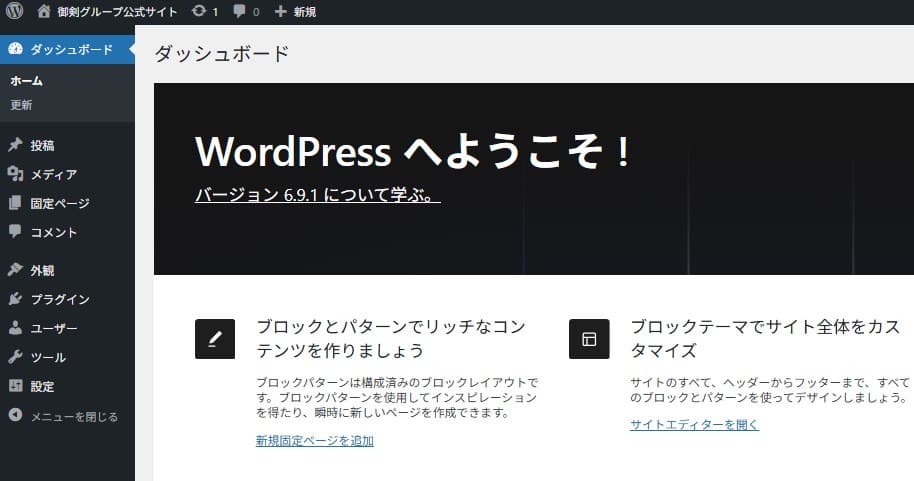914x481 pixels.
Task: Click the 外観 paintbrush icon
Action: click(15, 269)
